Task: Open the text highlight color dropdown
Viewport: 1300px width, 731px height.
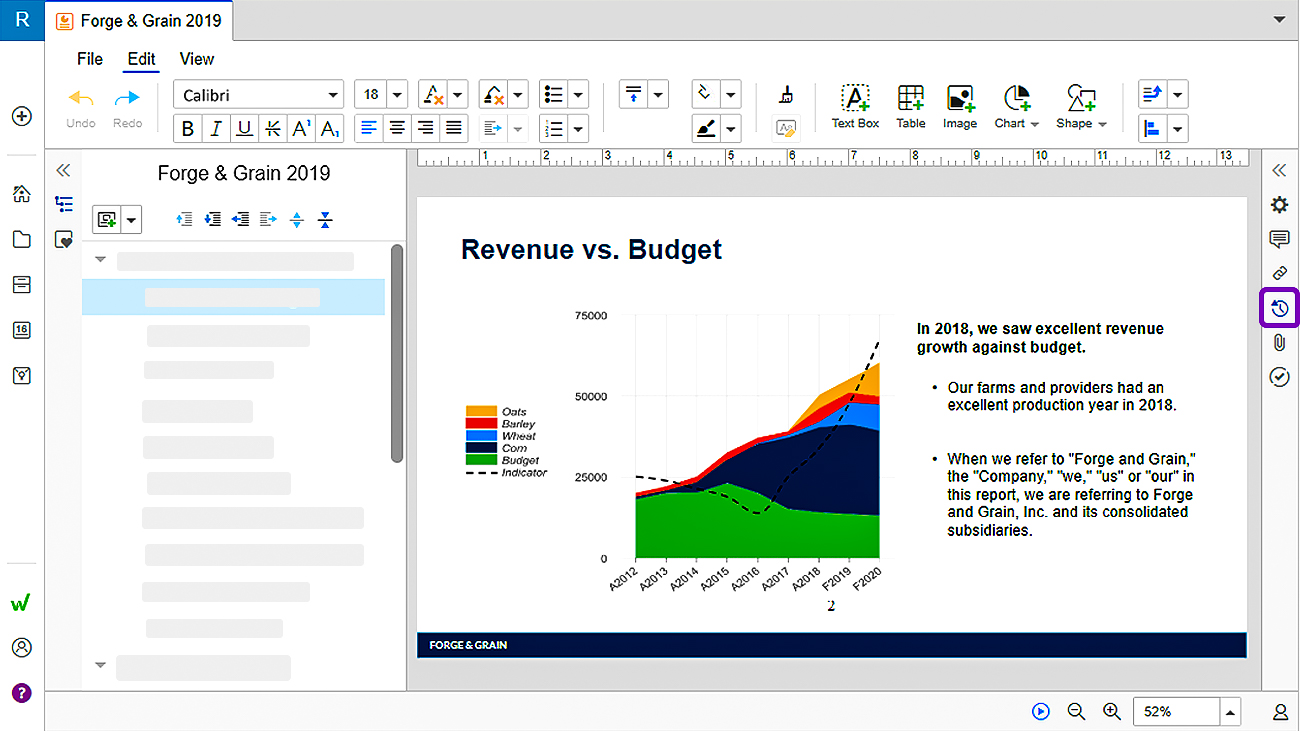Action: (517, 95)
